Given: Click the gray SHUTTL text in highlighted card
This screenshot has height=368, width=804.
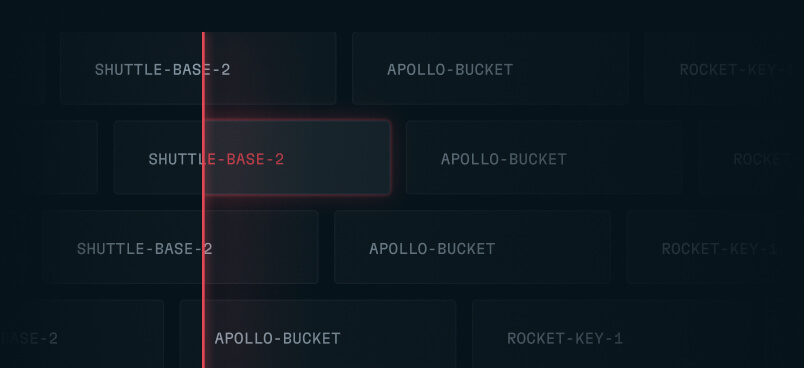Looking at the screenshot, I should pos(177,159).
